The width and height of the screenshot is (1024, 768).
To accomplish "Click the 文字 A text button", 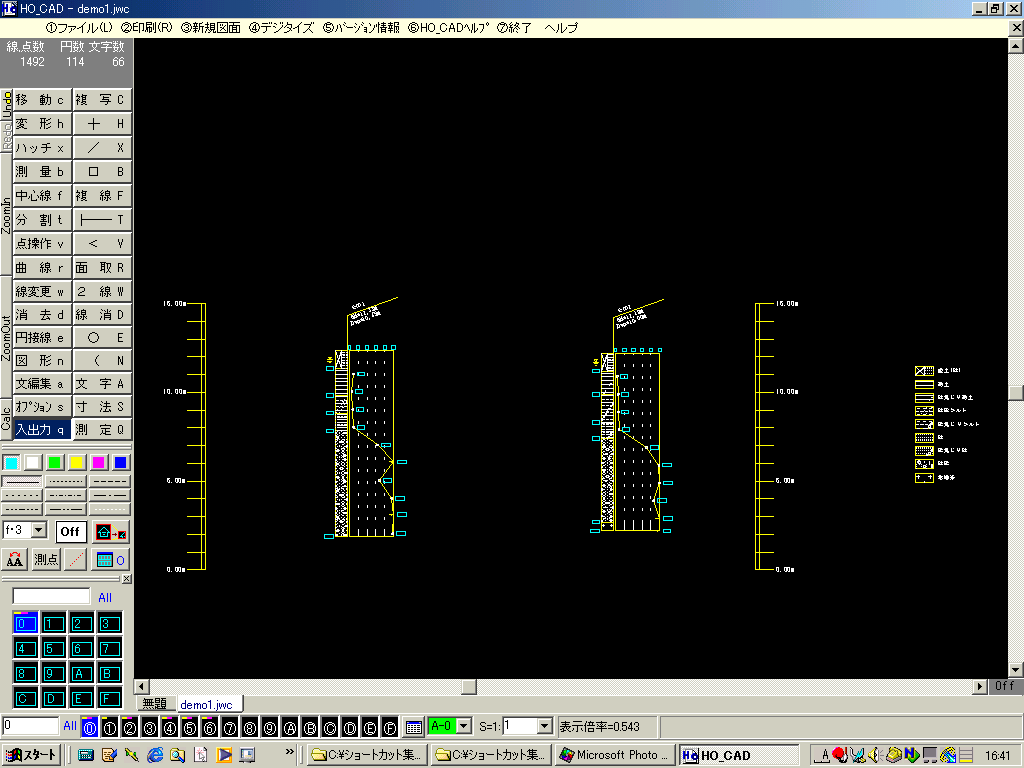I will click(102, 384).
